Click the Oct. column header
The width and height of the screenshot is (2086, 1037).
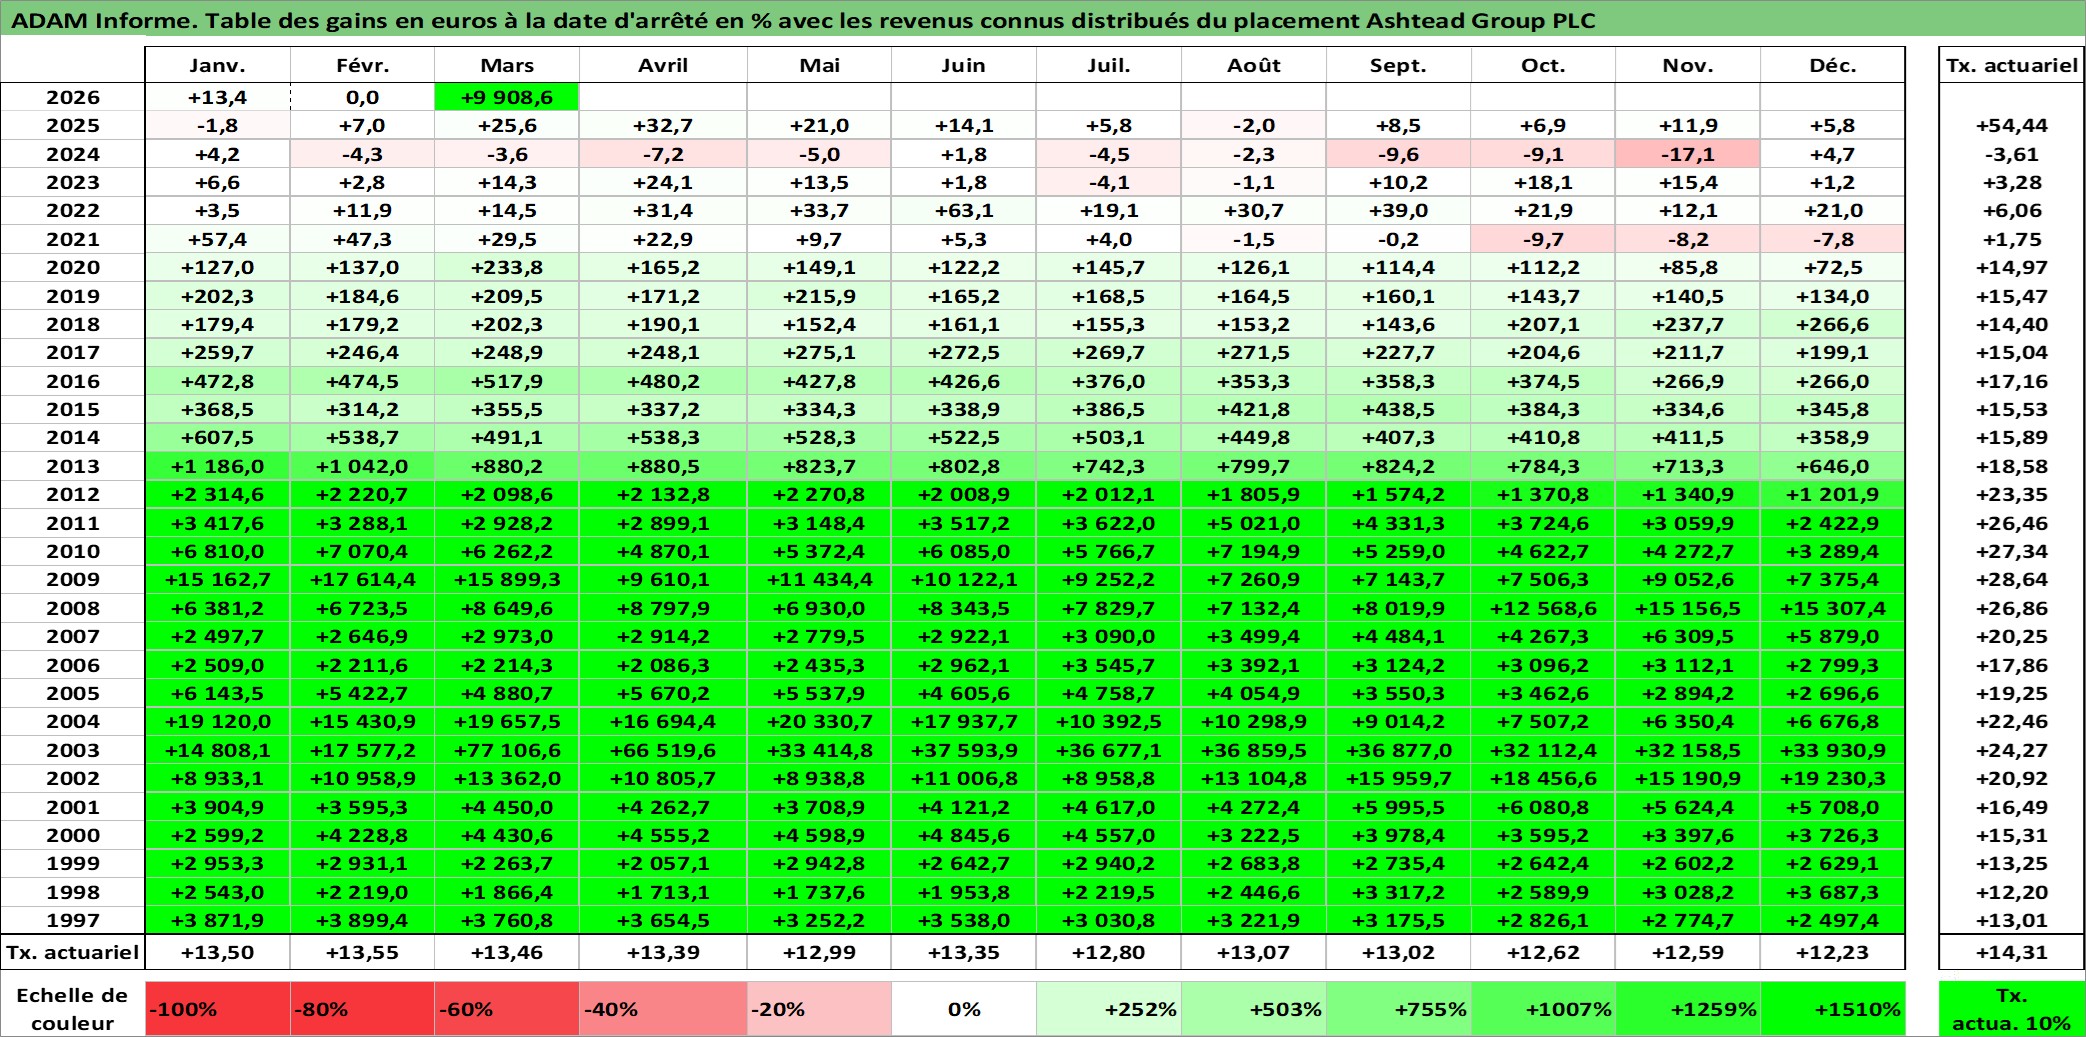pyautogui.click(x=1543, y=65)
